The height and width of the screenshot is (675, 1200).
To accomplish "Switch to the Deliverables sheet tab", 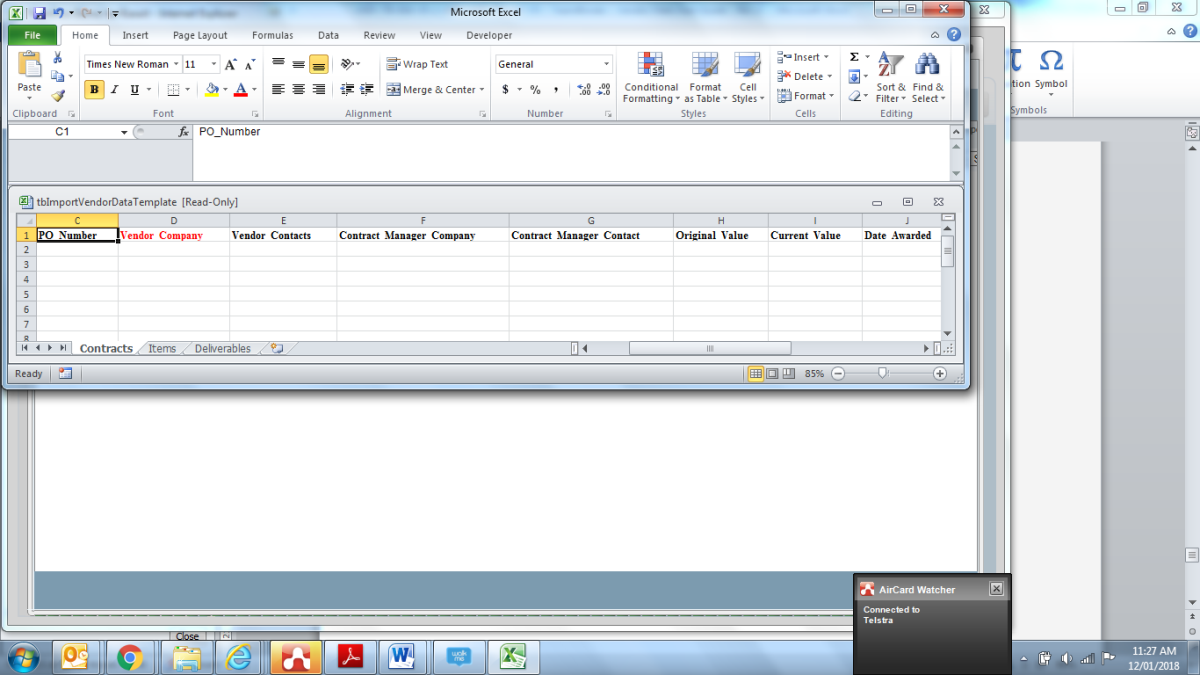I will [x=222, y=349].
